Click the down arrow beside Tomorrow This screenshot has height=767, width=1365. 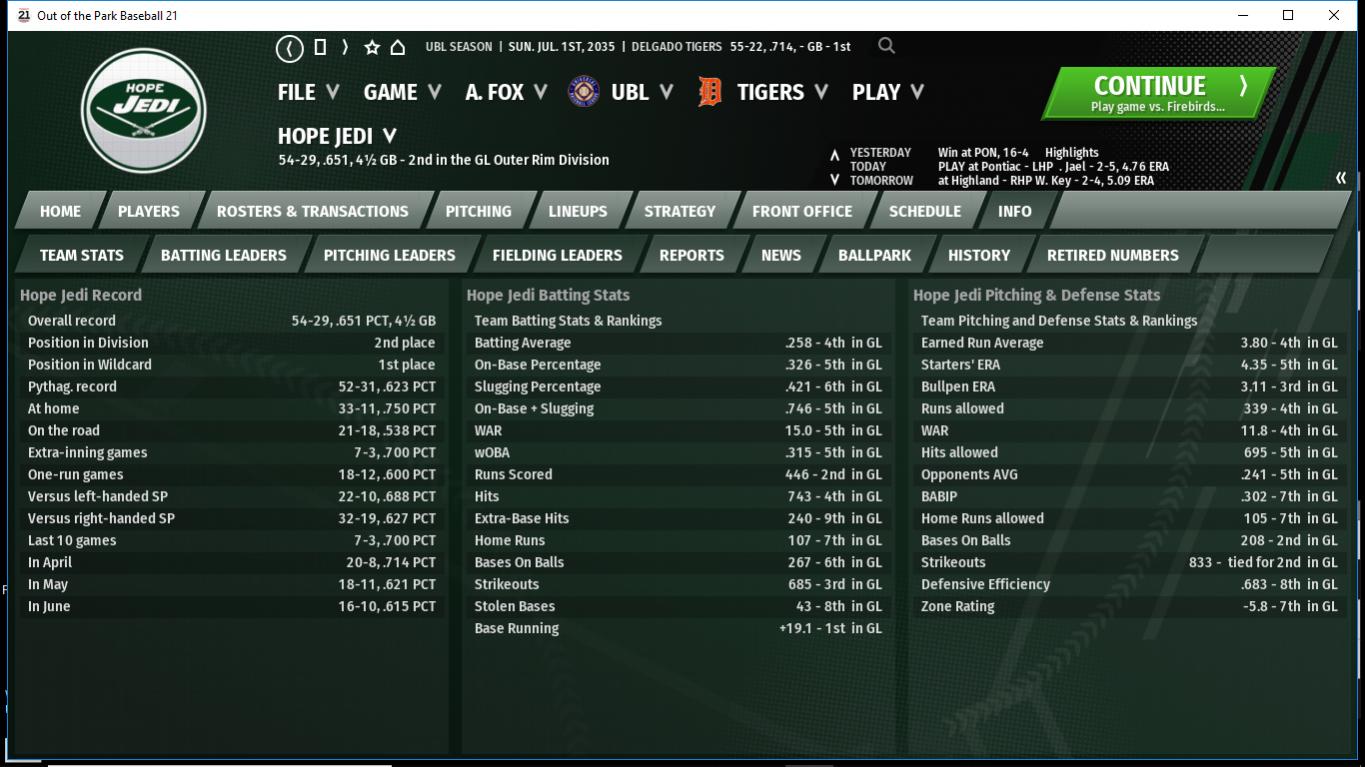834,180
